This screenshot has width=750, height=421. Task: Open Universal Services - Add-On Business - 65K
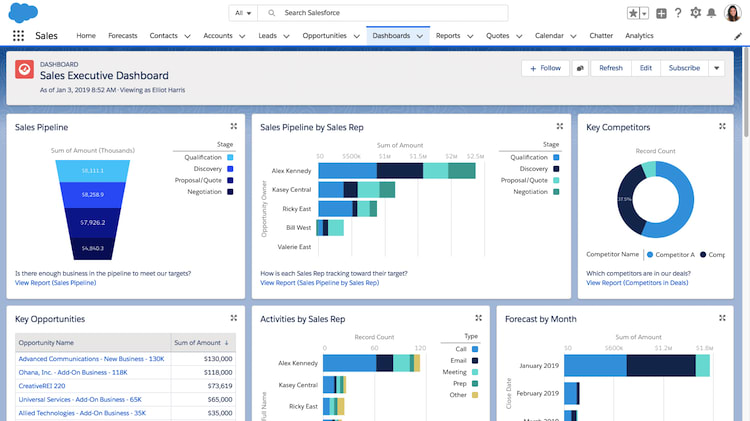tap(80, 399)
